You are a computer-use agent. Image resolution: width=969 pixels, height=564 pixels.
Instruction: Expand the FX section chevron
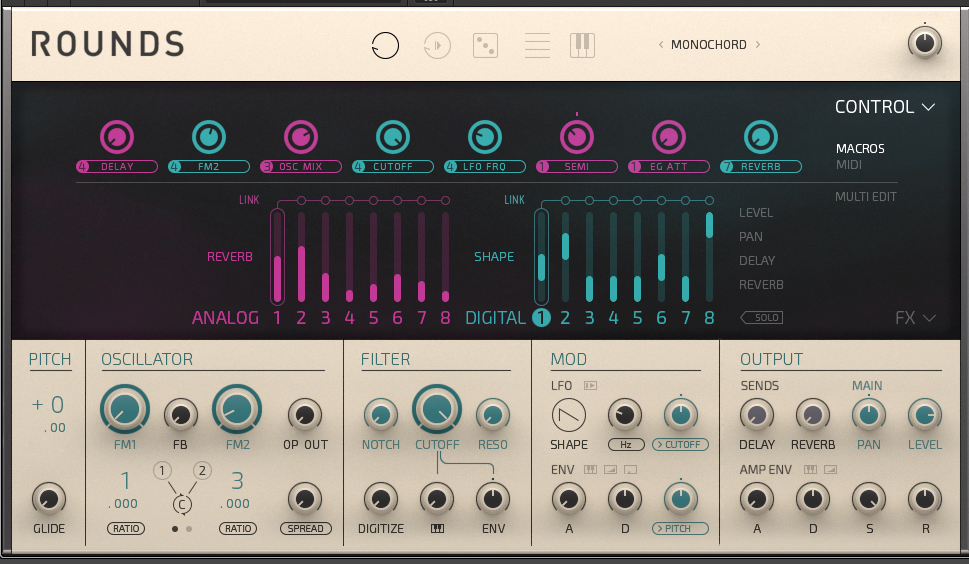click(915, 318)
